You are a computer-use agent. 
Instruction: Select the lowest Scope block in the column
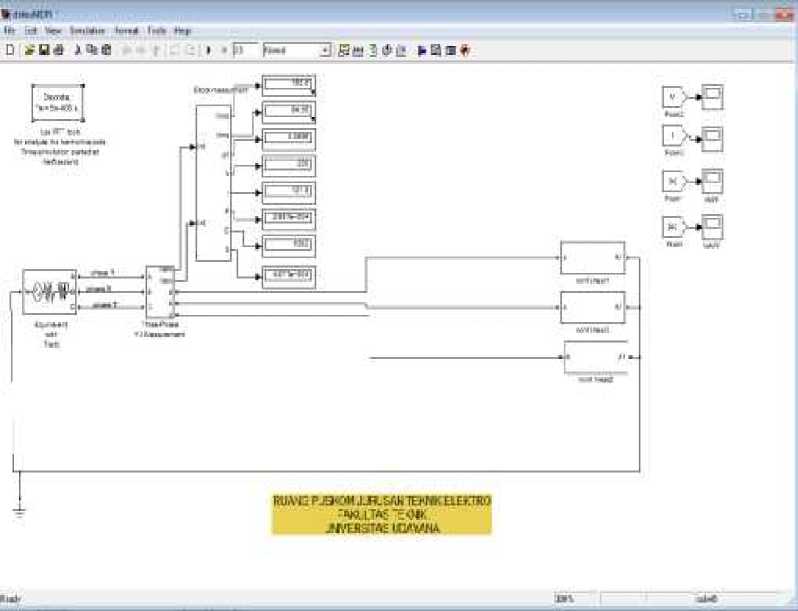click(x=712, y=227)
